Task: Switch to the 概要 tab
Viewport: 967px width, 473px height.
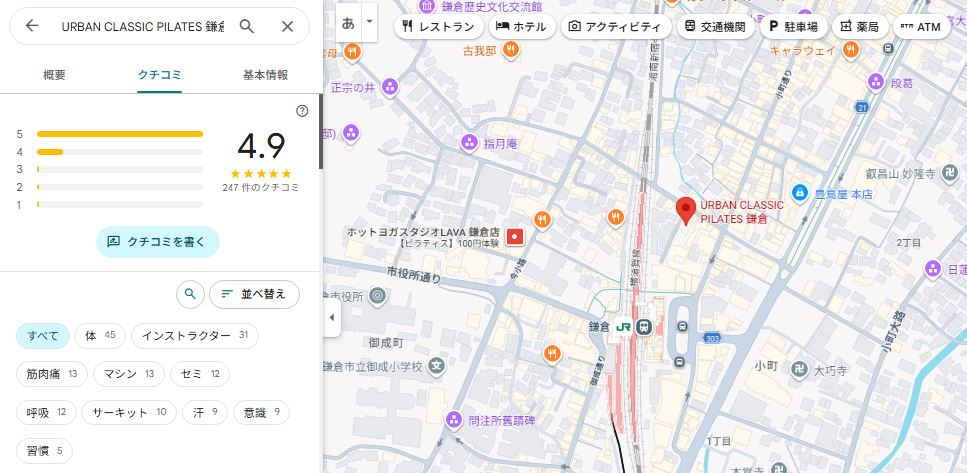Action: [x=55, y=75]
